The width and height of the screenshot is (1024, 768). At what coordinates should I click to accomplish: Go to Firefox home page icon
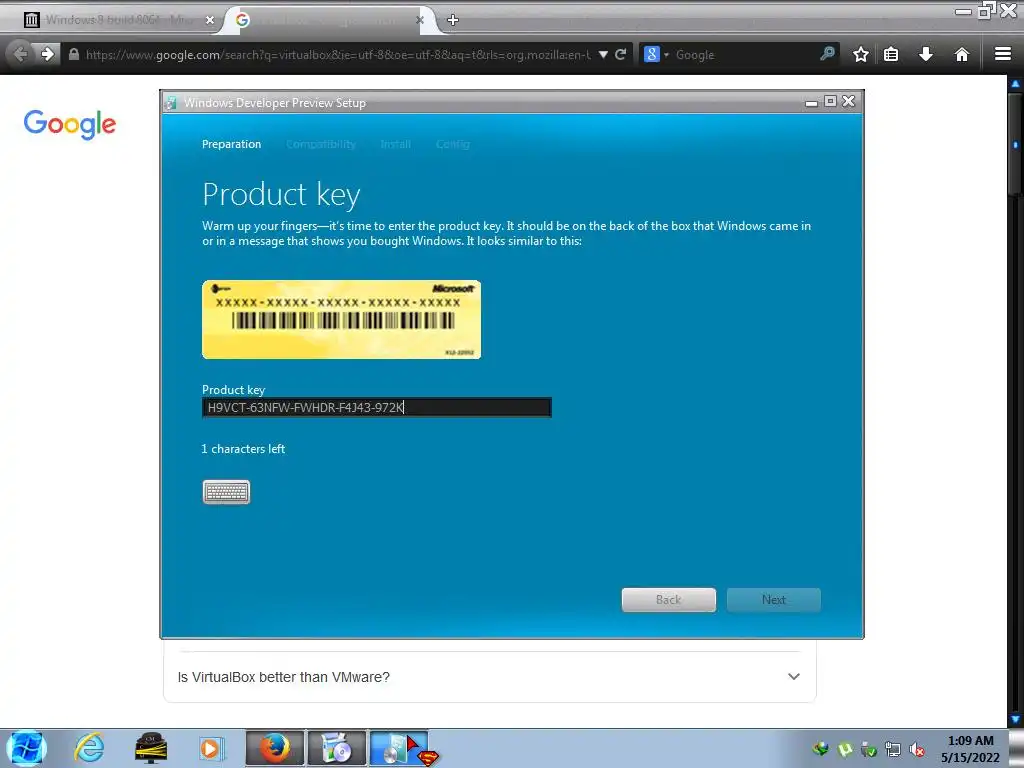(x=961, y=54)
